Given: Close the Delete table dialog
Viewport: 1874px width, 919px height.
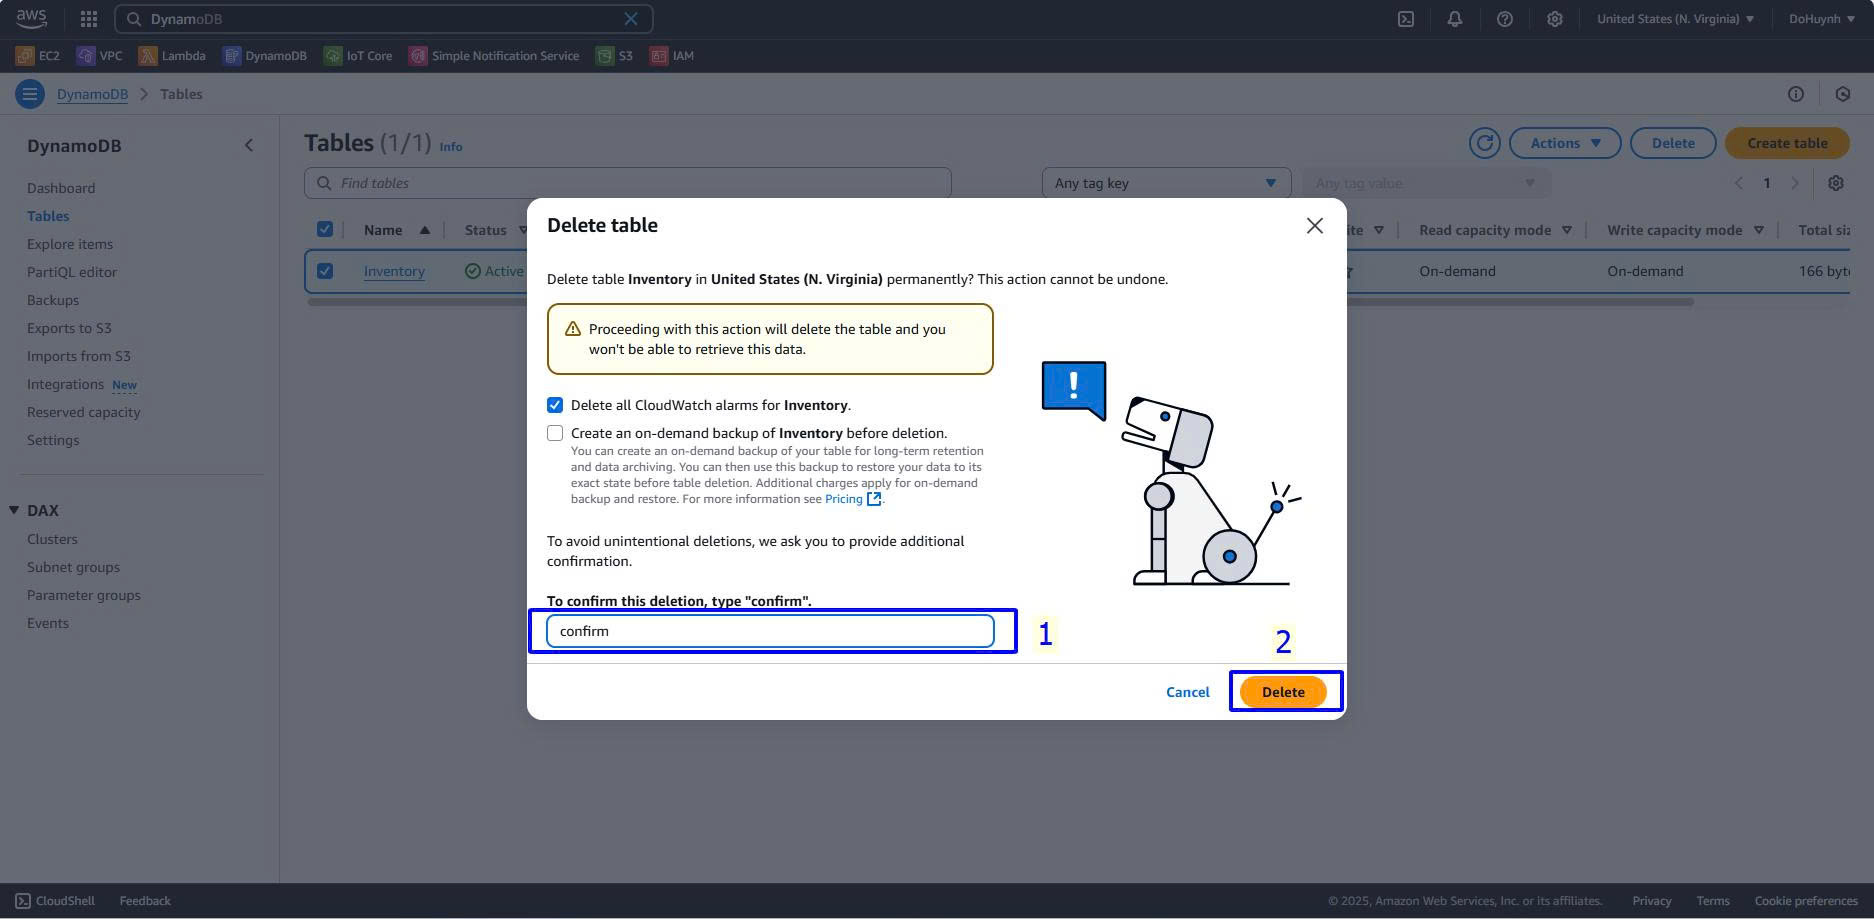Looking at the screenshot, I should [1314, 226].
